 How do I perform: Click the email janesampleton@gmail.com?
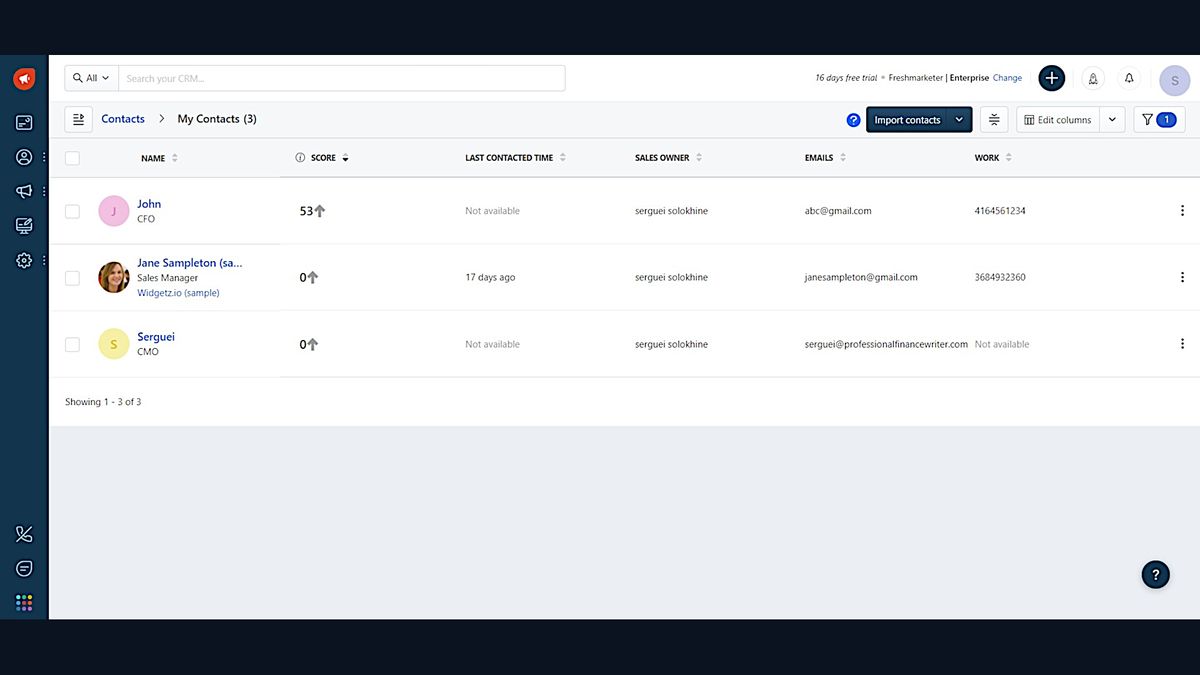(861, 277)
